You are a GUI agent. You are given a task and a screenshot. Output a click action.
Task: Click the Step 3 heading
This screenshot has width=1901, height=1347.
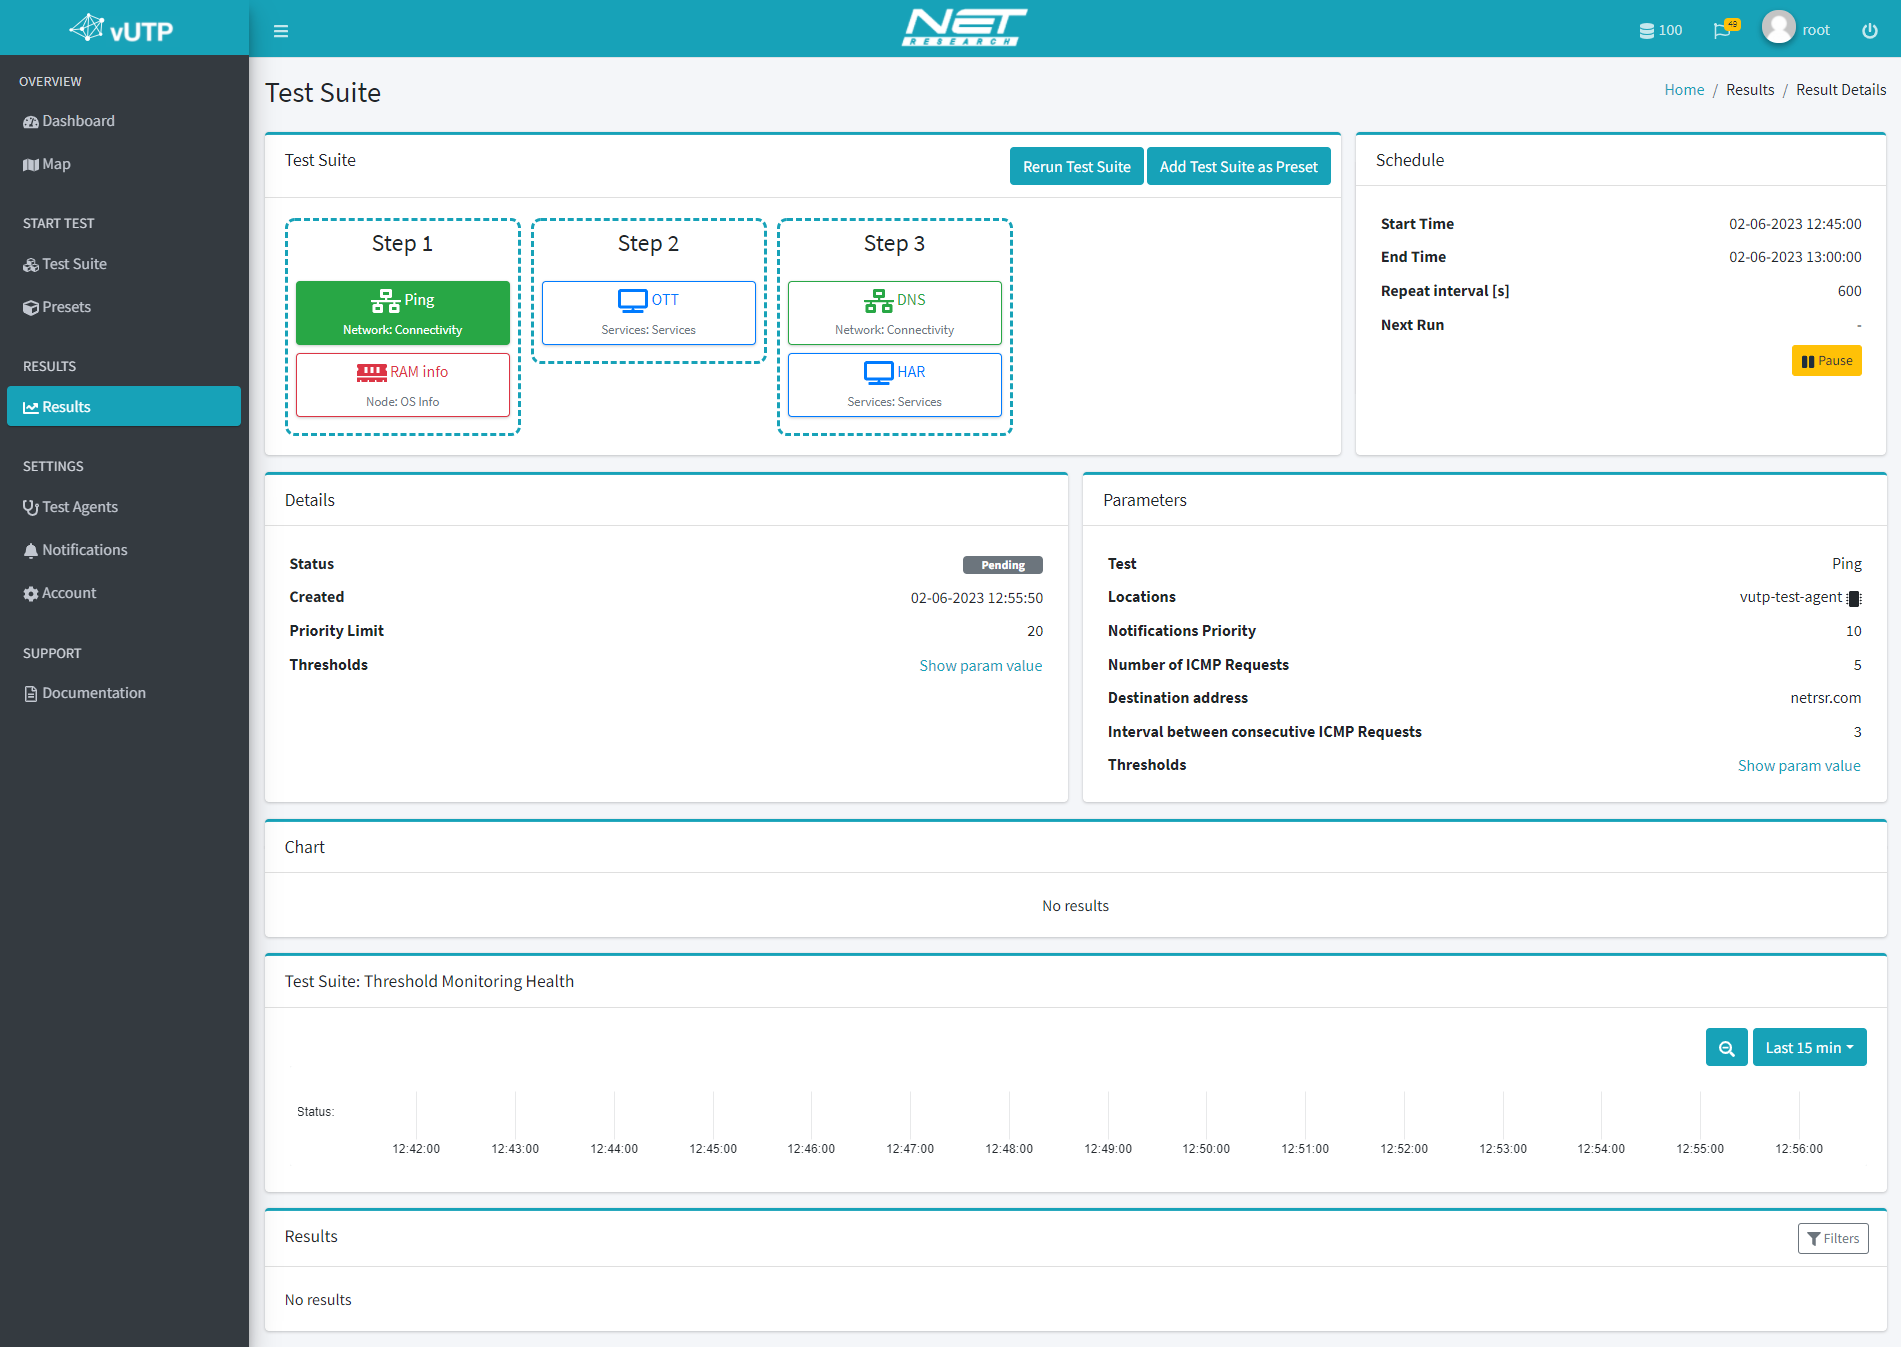click(x=895, y=244)
